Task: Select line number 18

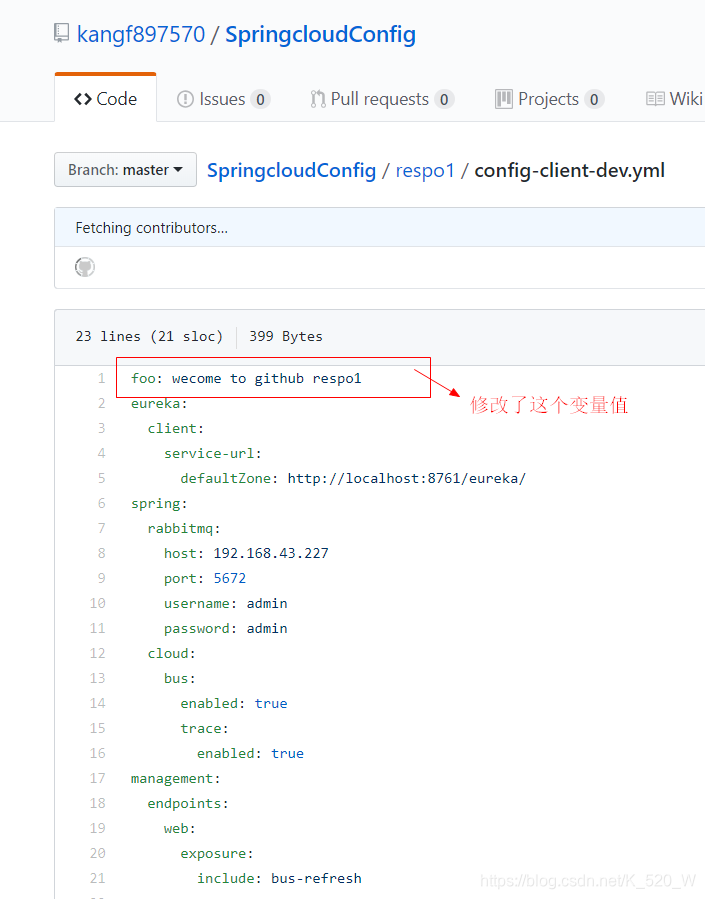Action: click(x=97, y=803)
